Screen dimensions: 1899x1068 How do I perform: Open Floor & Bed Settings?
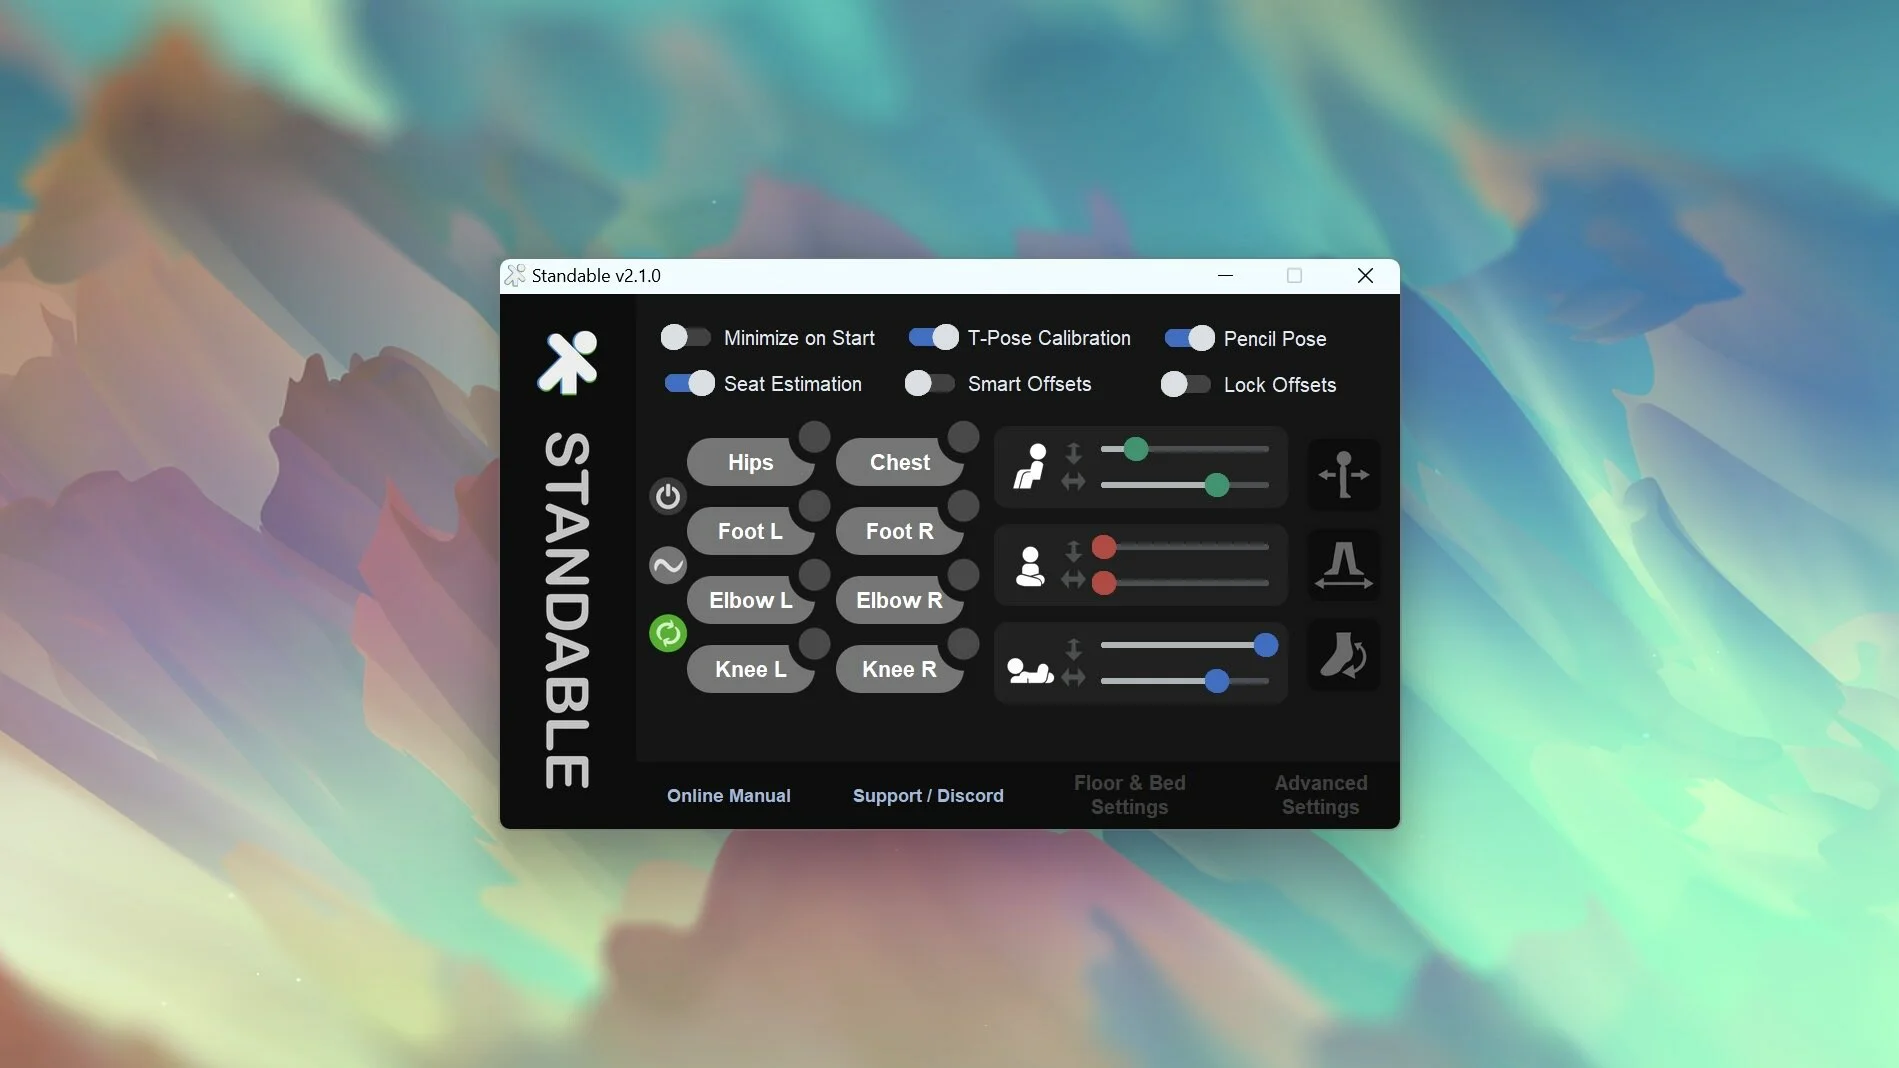pos(1129,795)
